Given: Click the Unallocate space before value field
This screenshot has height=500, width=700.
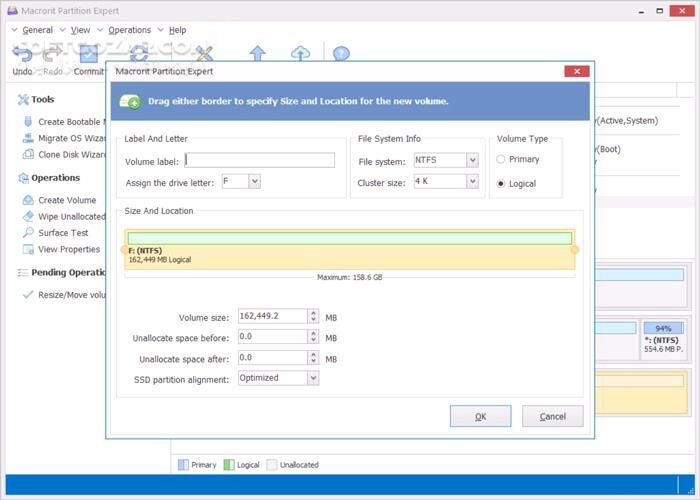Looking at the screenshot, I should [x=273, y=337].
